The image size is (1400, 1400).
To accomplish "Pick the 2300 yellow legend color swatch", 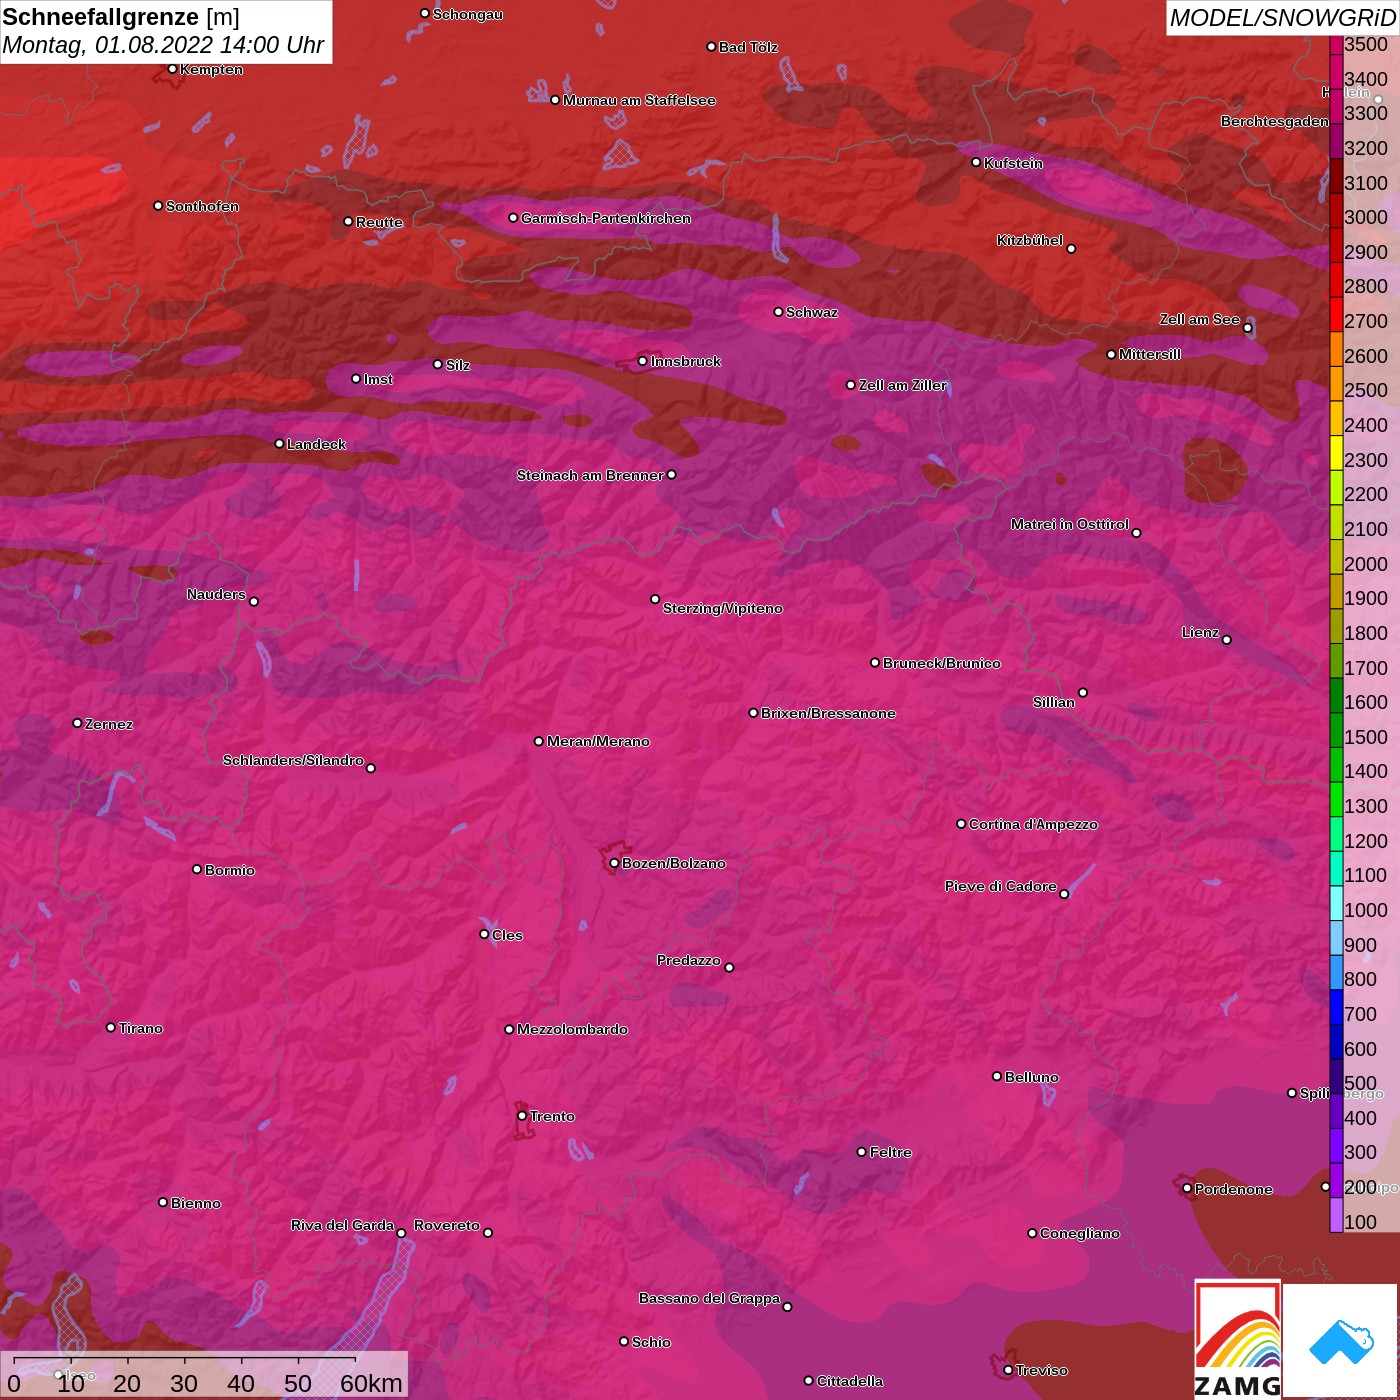I will coord(1336,452).
